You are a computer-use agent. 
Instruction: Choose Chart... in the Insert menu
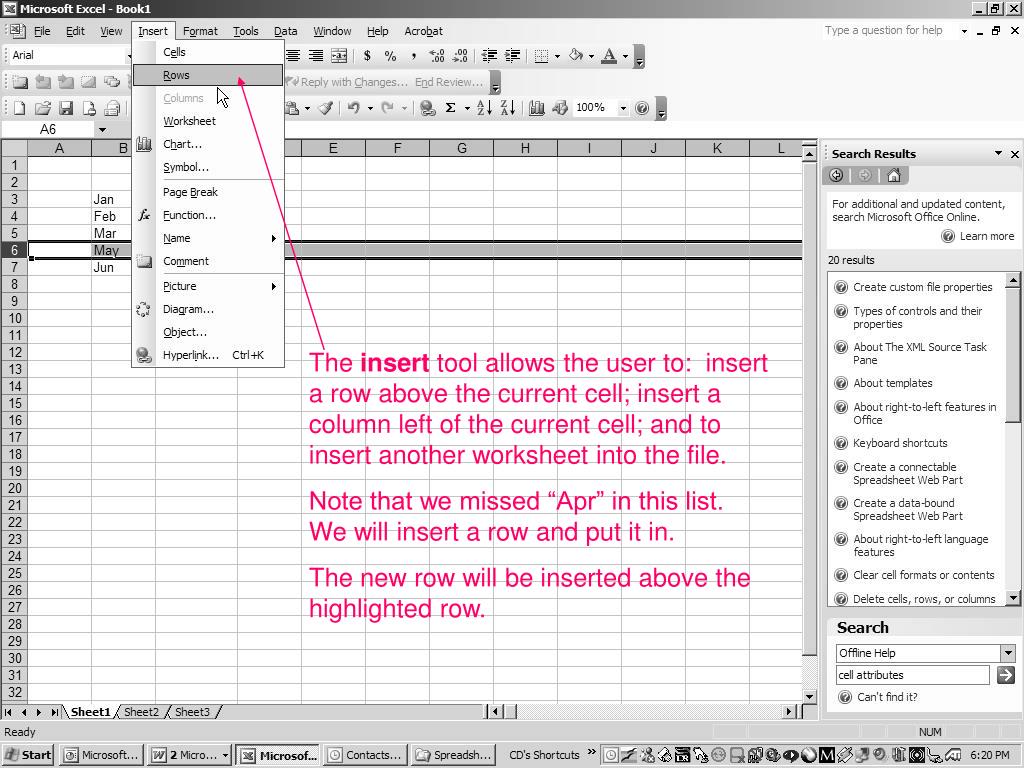pos(208,144)
